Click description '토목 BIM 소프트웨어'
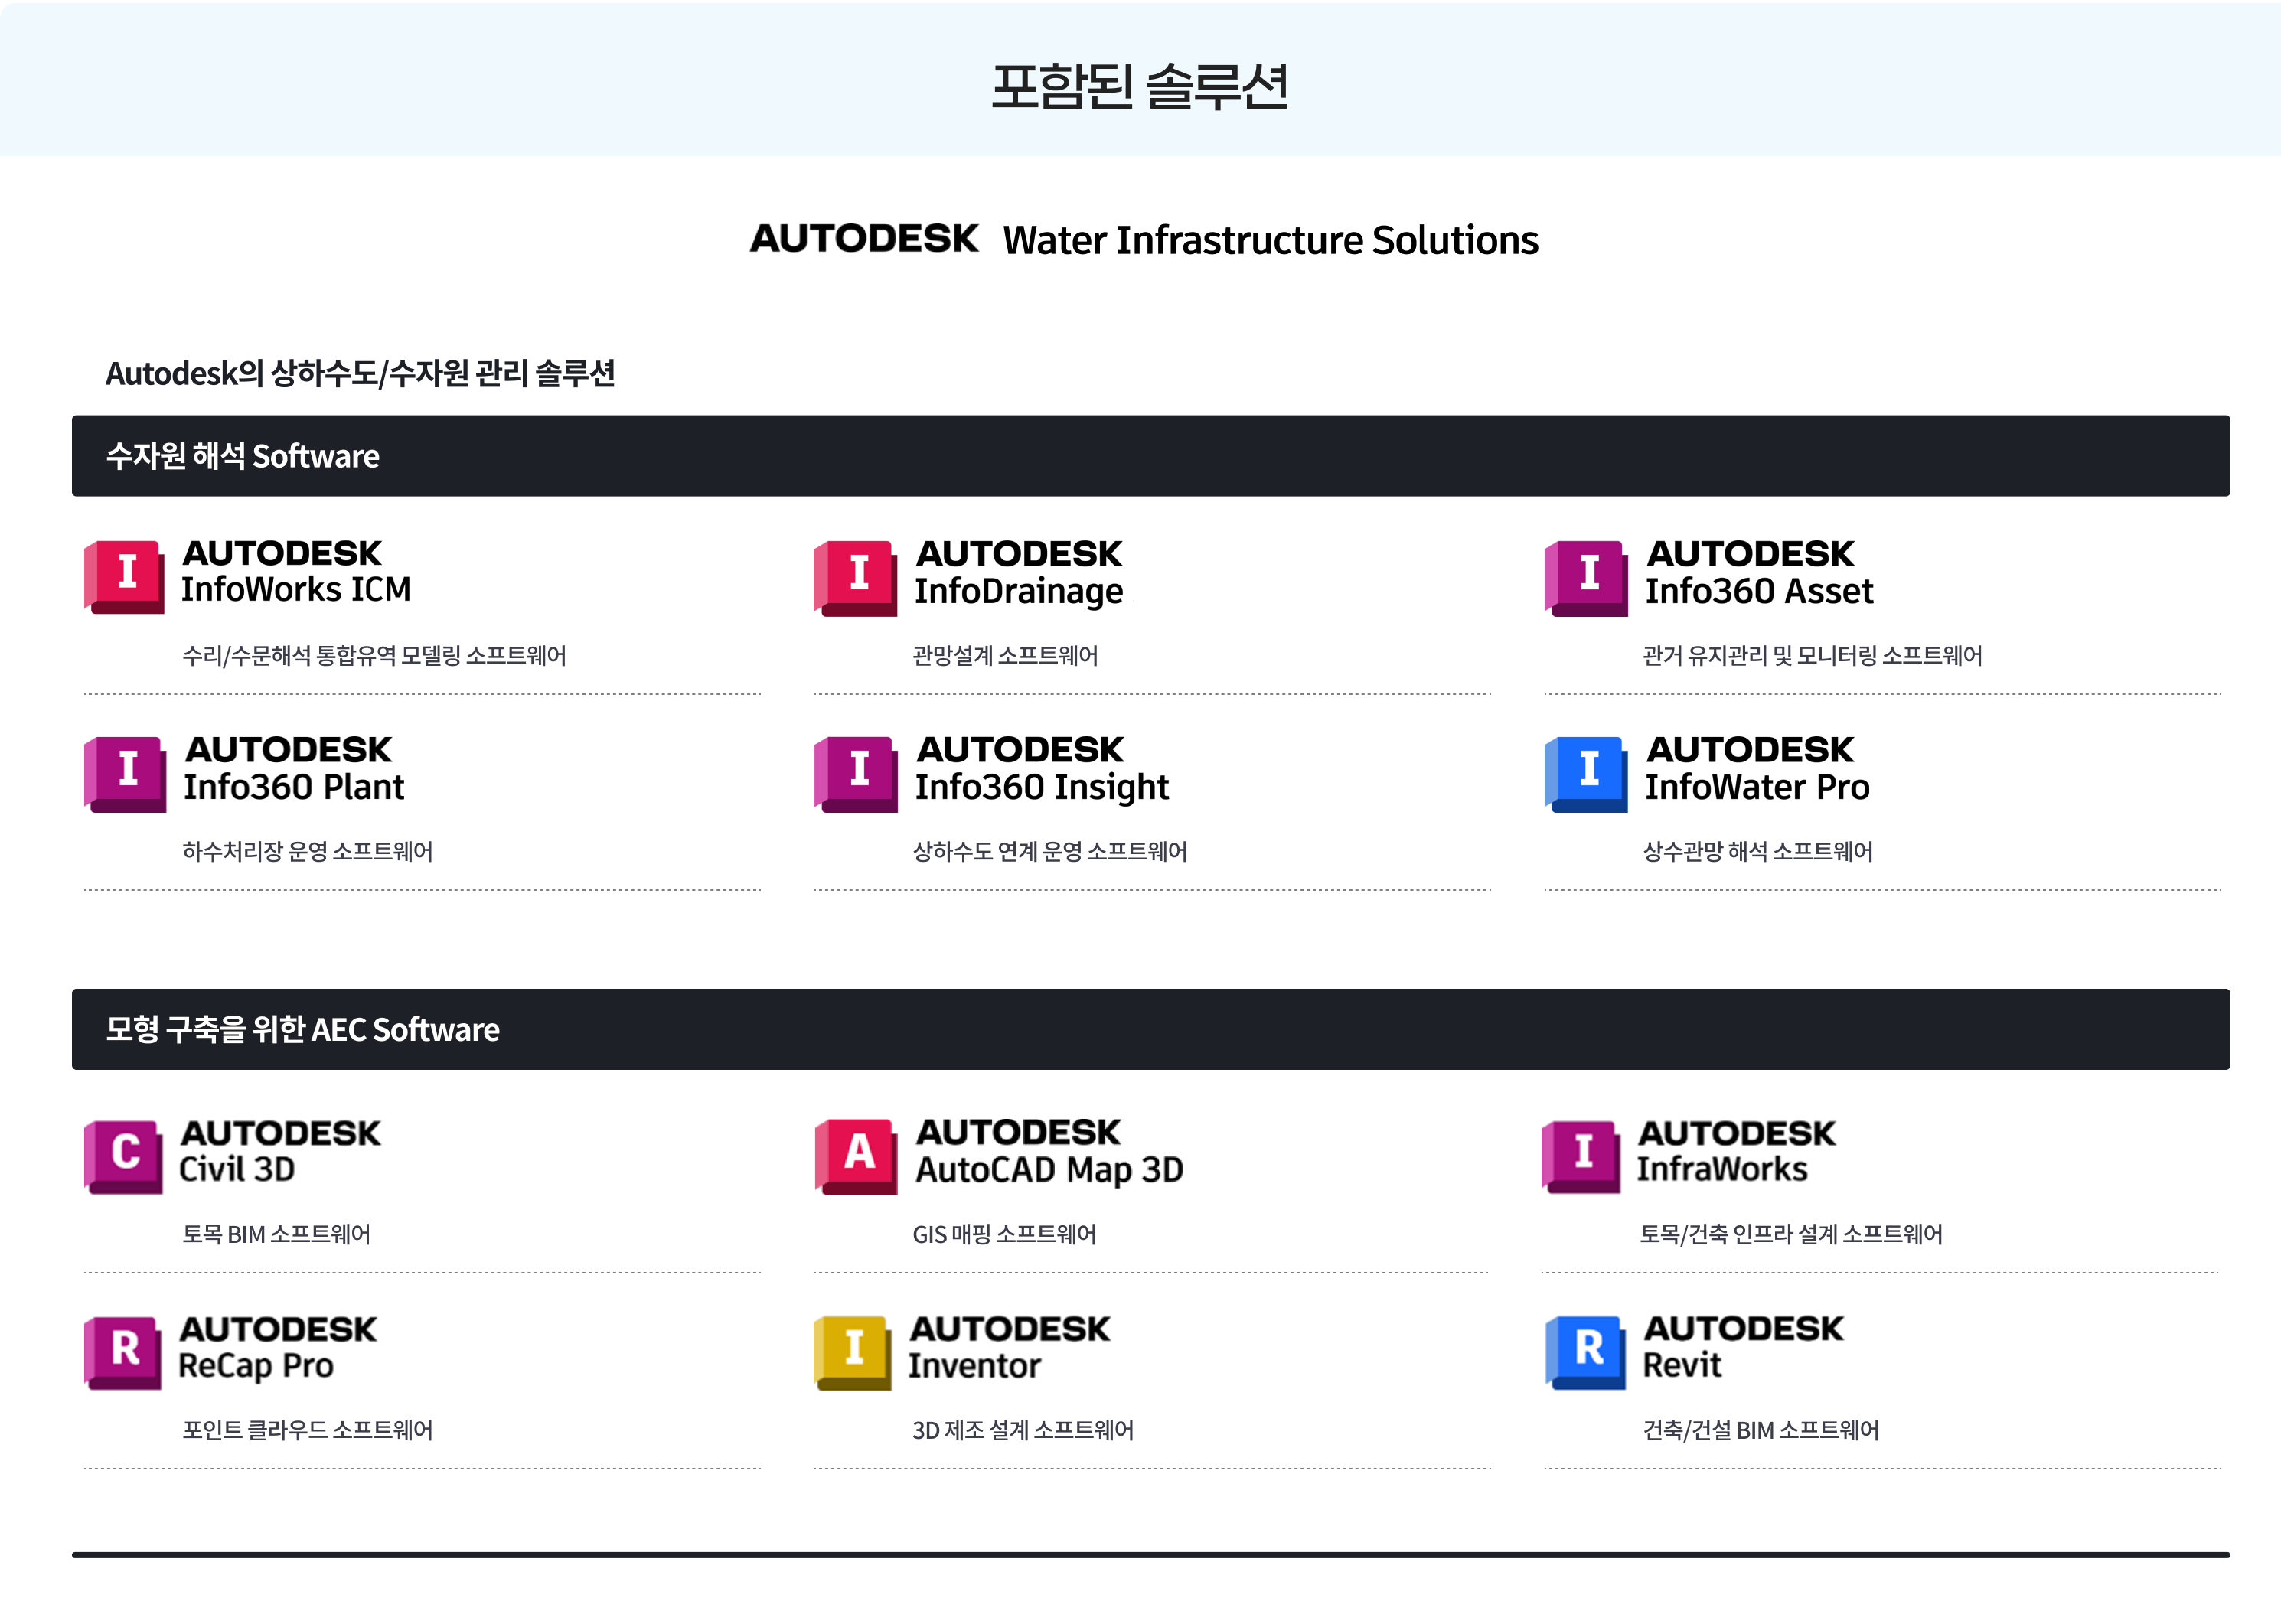 pyautogui.click(x=276, y=1234)
